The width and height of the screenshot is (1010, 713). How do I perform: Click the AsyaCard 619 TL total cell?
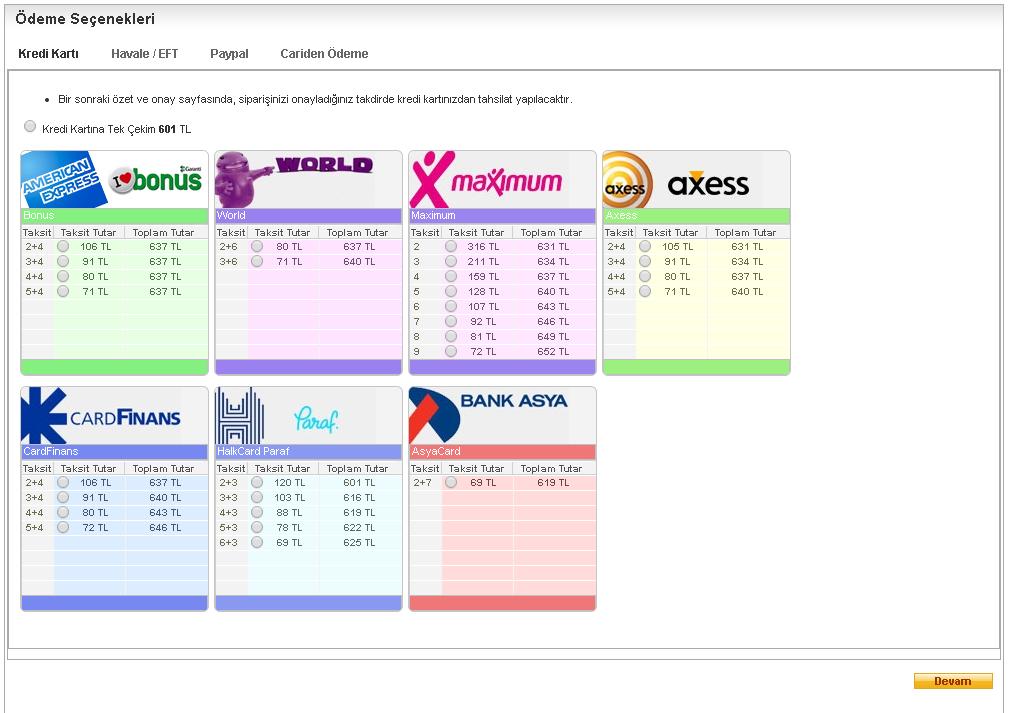(553, 482)
